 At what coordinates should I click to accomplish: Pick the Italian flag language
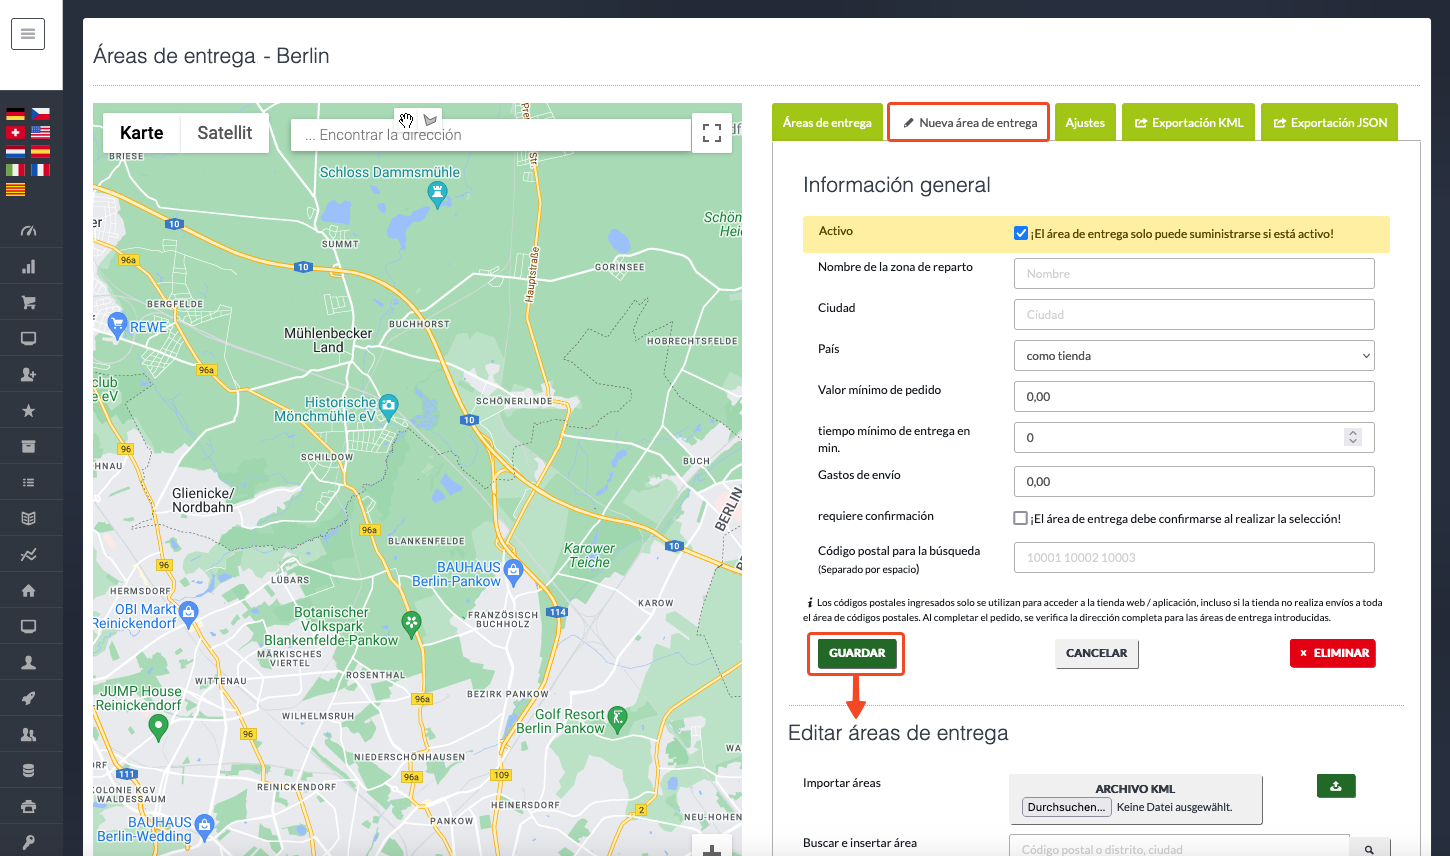(15, 170)
